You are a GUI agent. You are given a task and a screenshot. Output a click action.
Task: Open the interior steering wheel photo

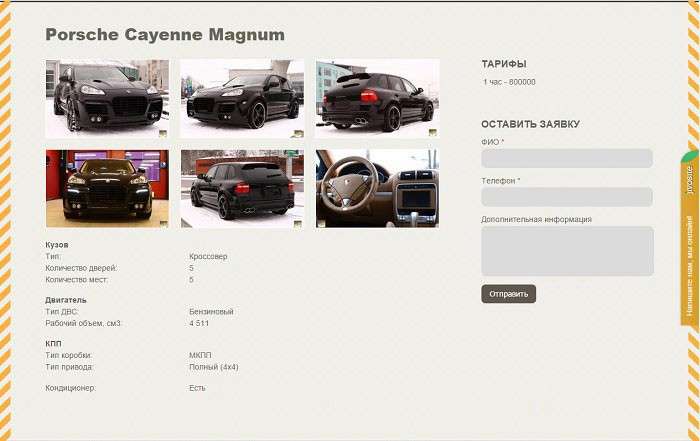[x=377, y=188]
